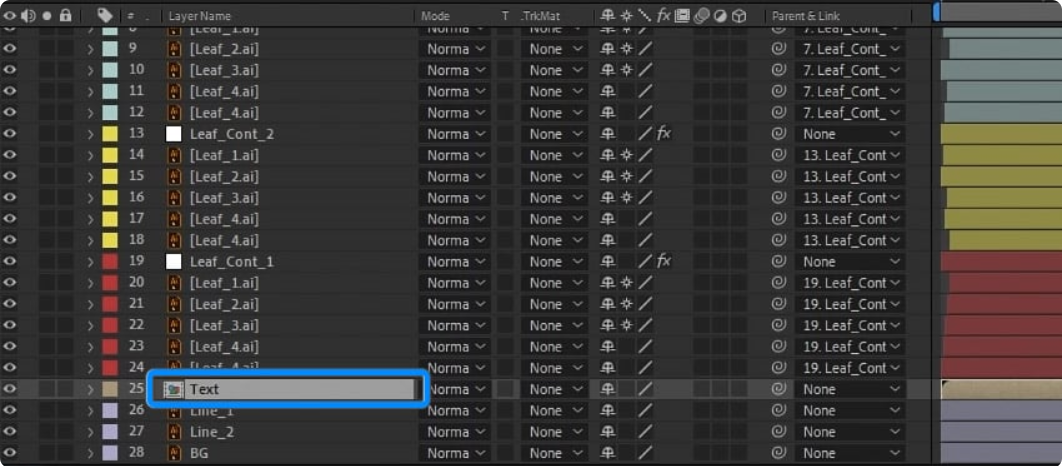Click the yellow timeline bar of Leaf_Cont_2
Screen dimensions: 1063x466
pyautogui.click(x=1001, y=134)
